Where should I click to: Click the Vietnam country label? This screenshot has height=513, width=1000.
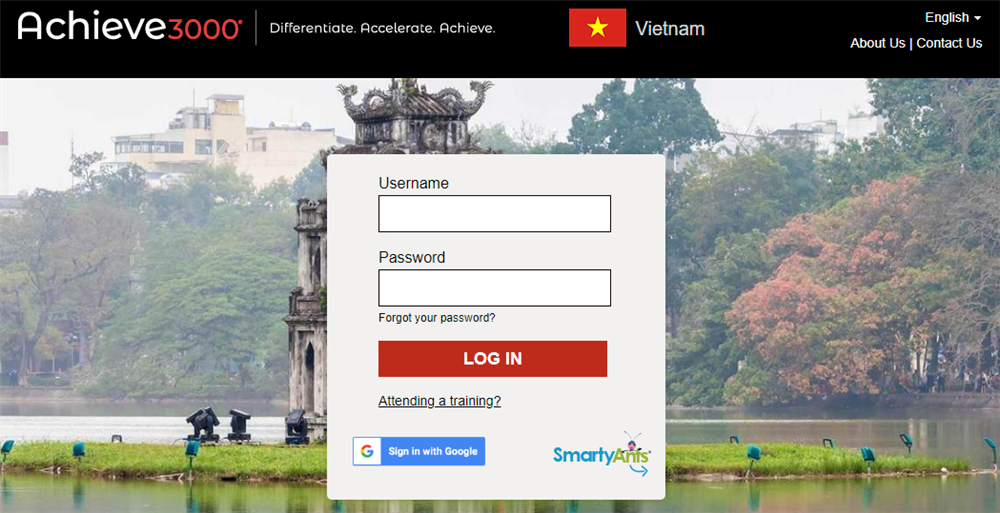point(670,28)
